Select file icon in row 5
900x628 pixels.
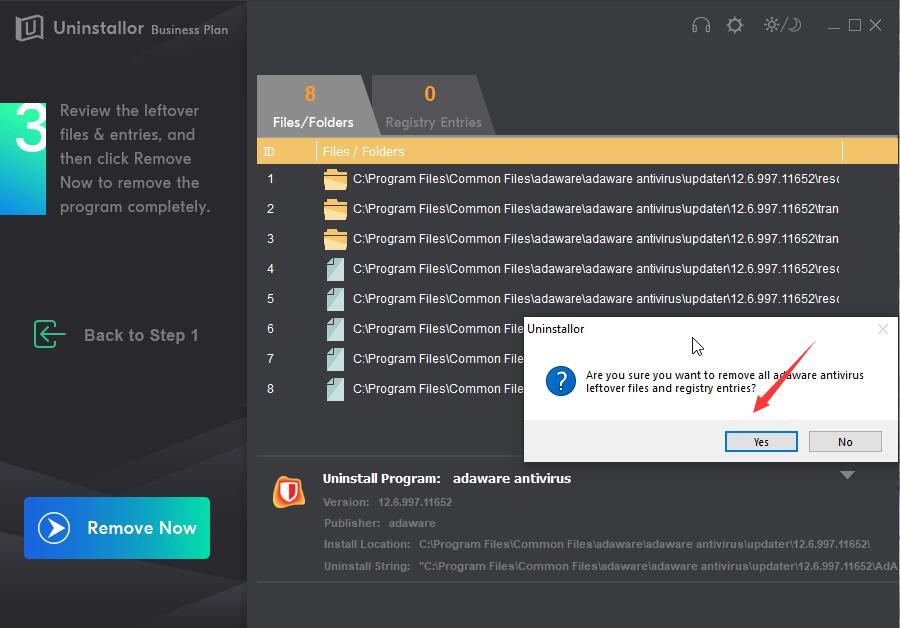(335, 299)
